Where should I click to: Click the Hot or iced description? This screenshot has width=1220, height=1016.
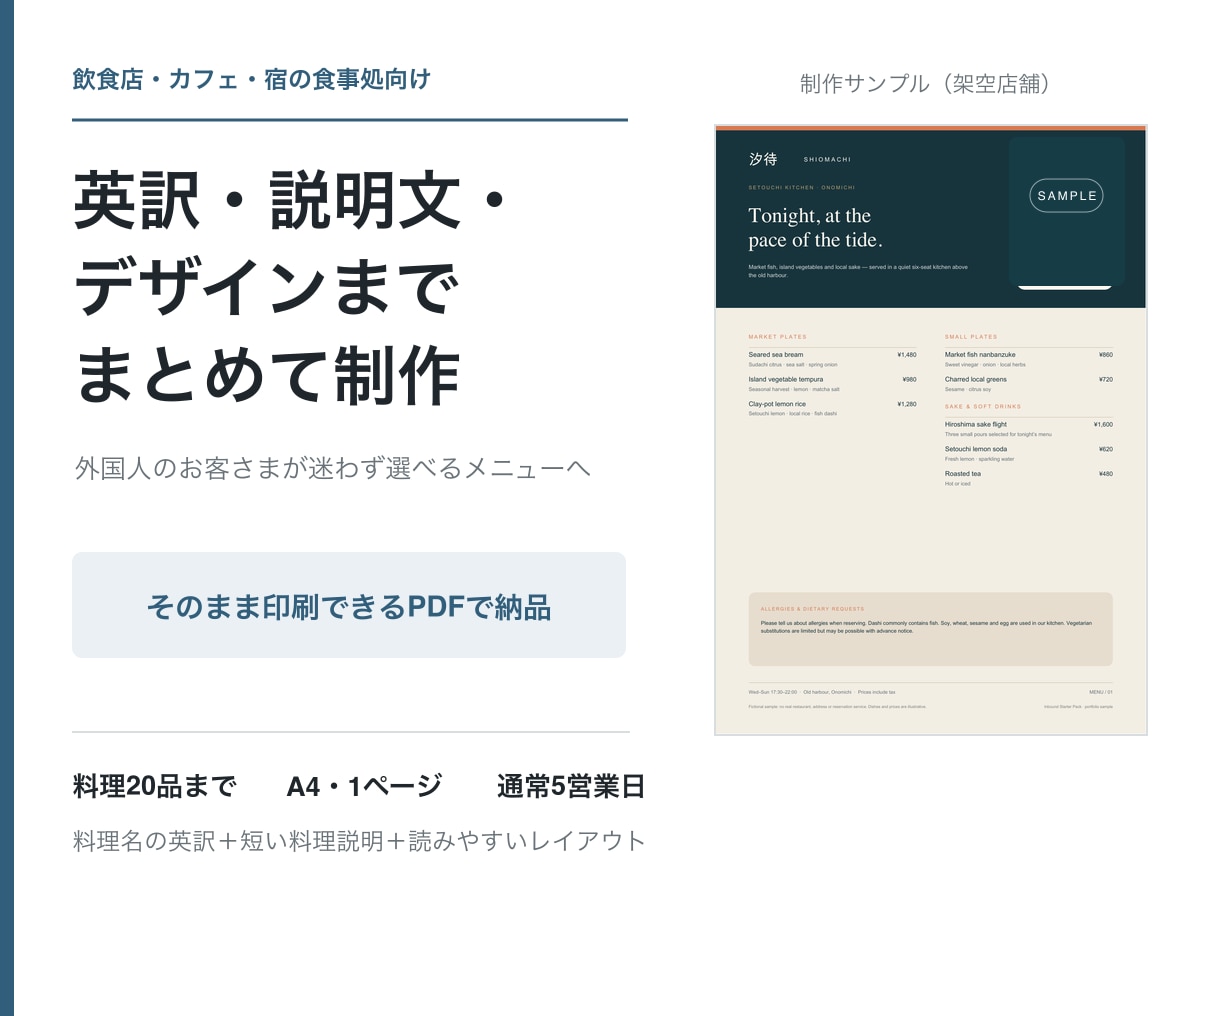click(x=958, y=484)
